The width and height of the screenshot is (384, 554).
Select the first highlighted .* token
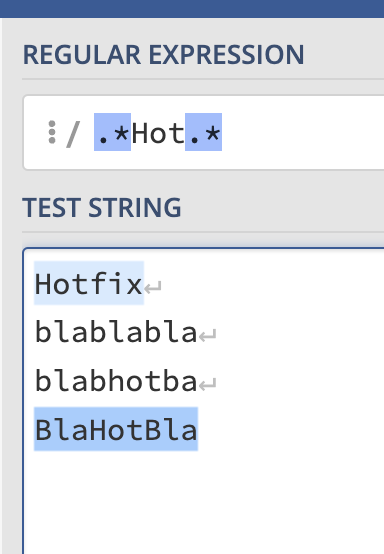[x=112, y=132]
